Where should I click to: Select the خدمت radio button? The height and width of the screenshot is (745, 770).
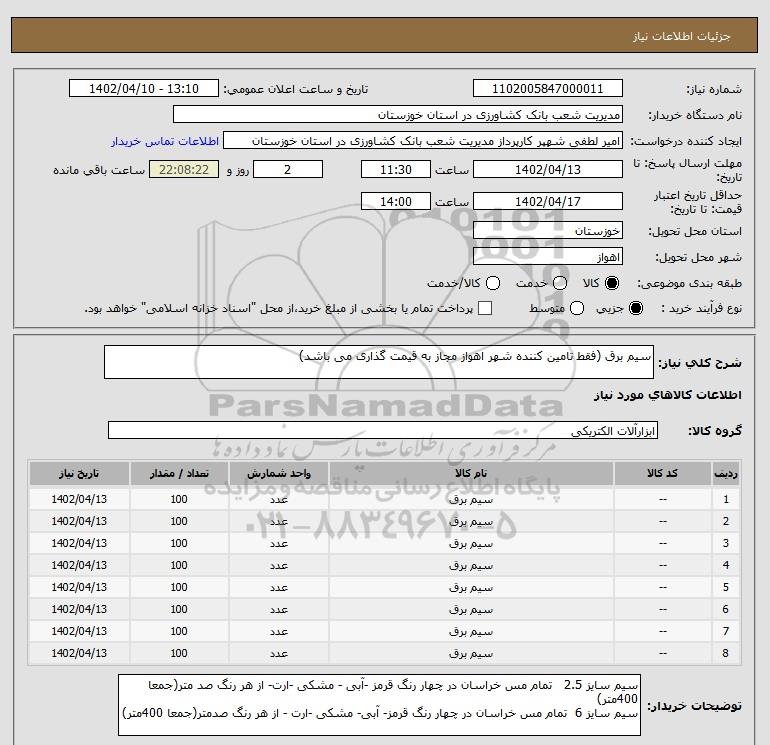pos(560,283)
